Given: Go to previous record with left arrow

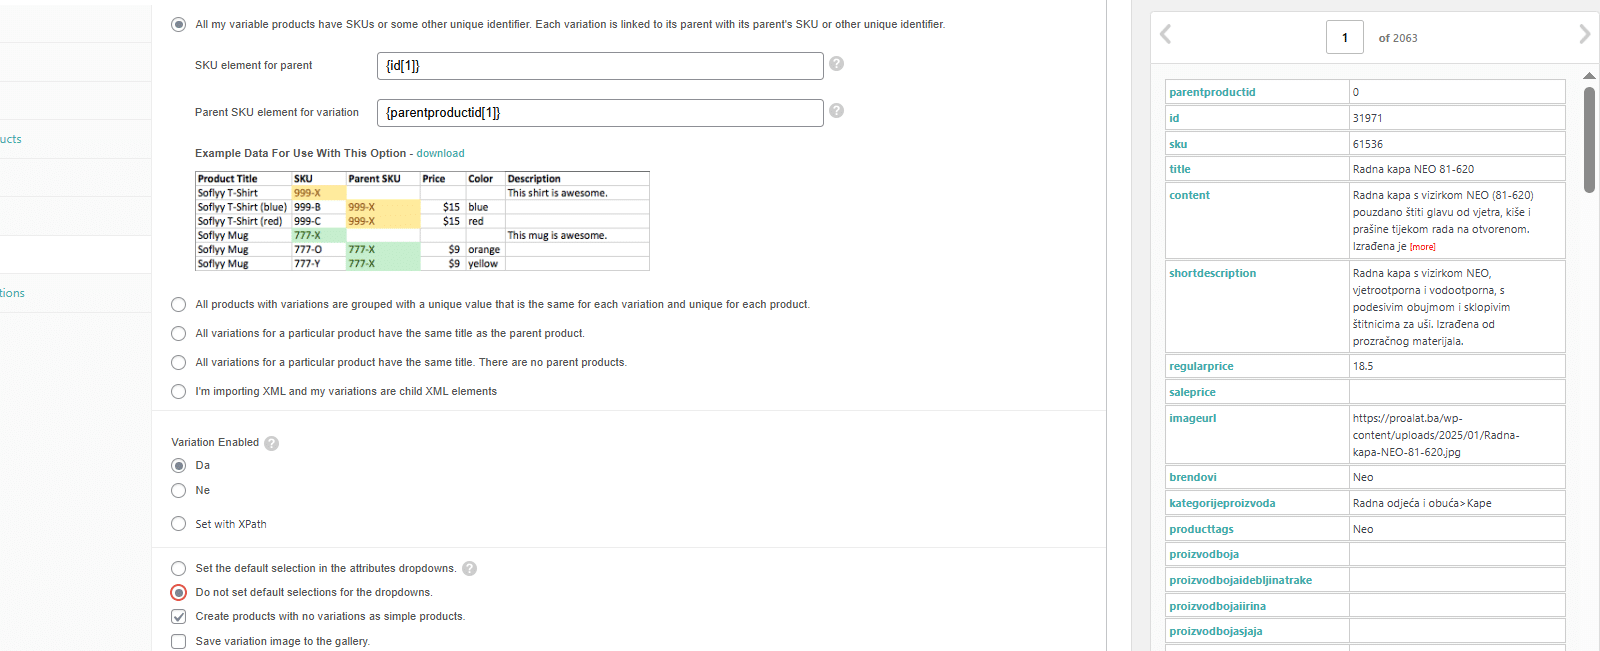Looking at the screenshot, I should point(1166,35).
